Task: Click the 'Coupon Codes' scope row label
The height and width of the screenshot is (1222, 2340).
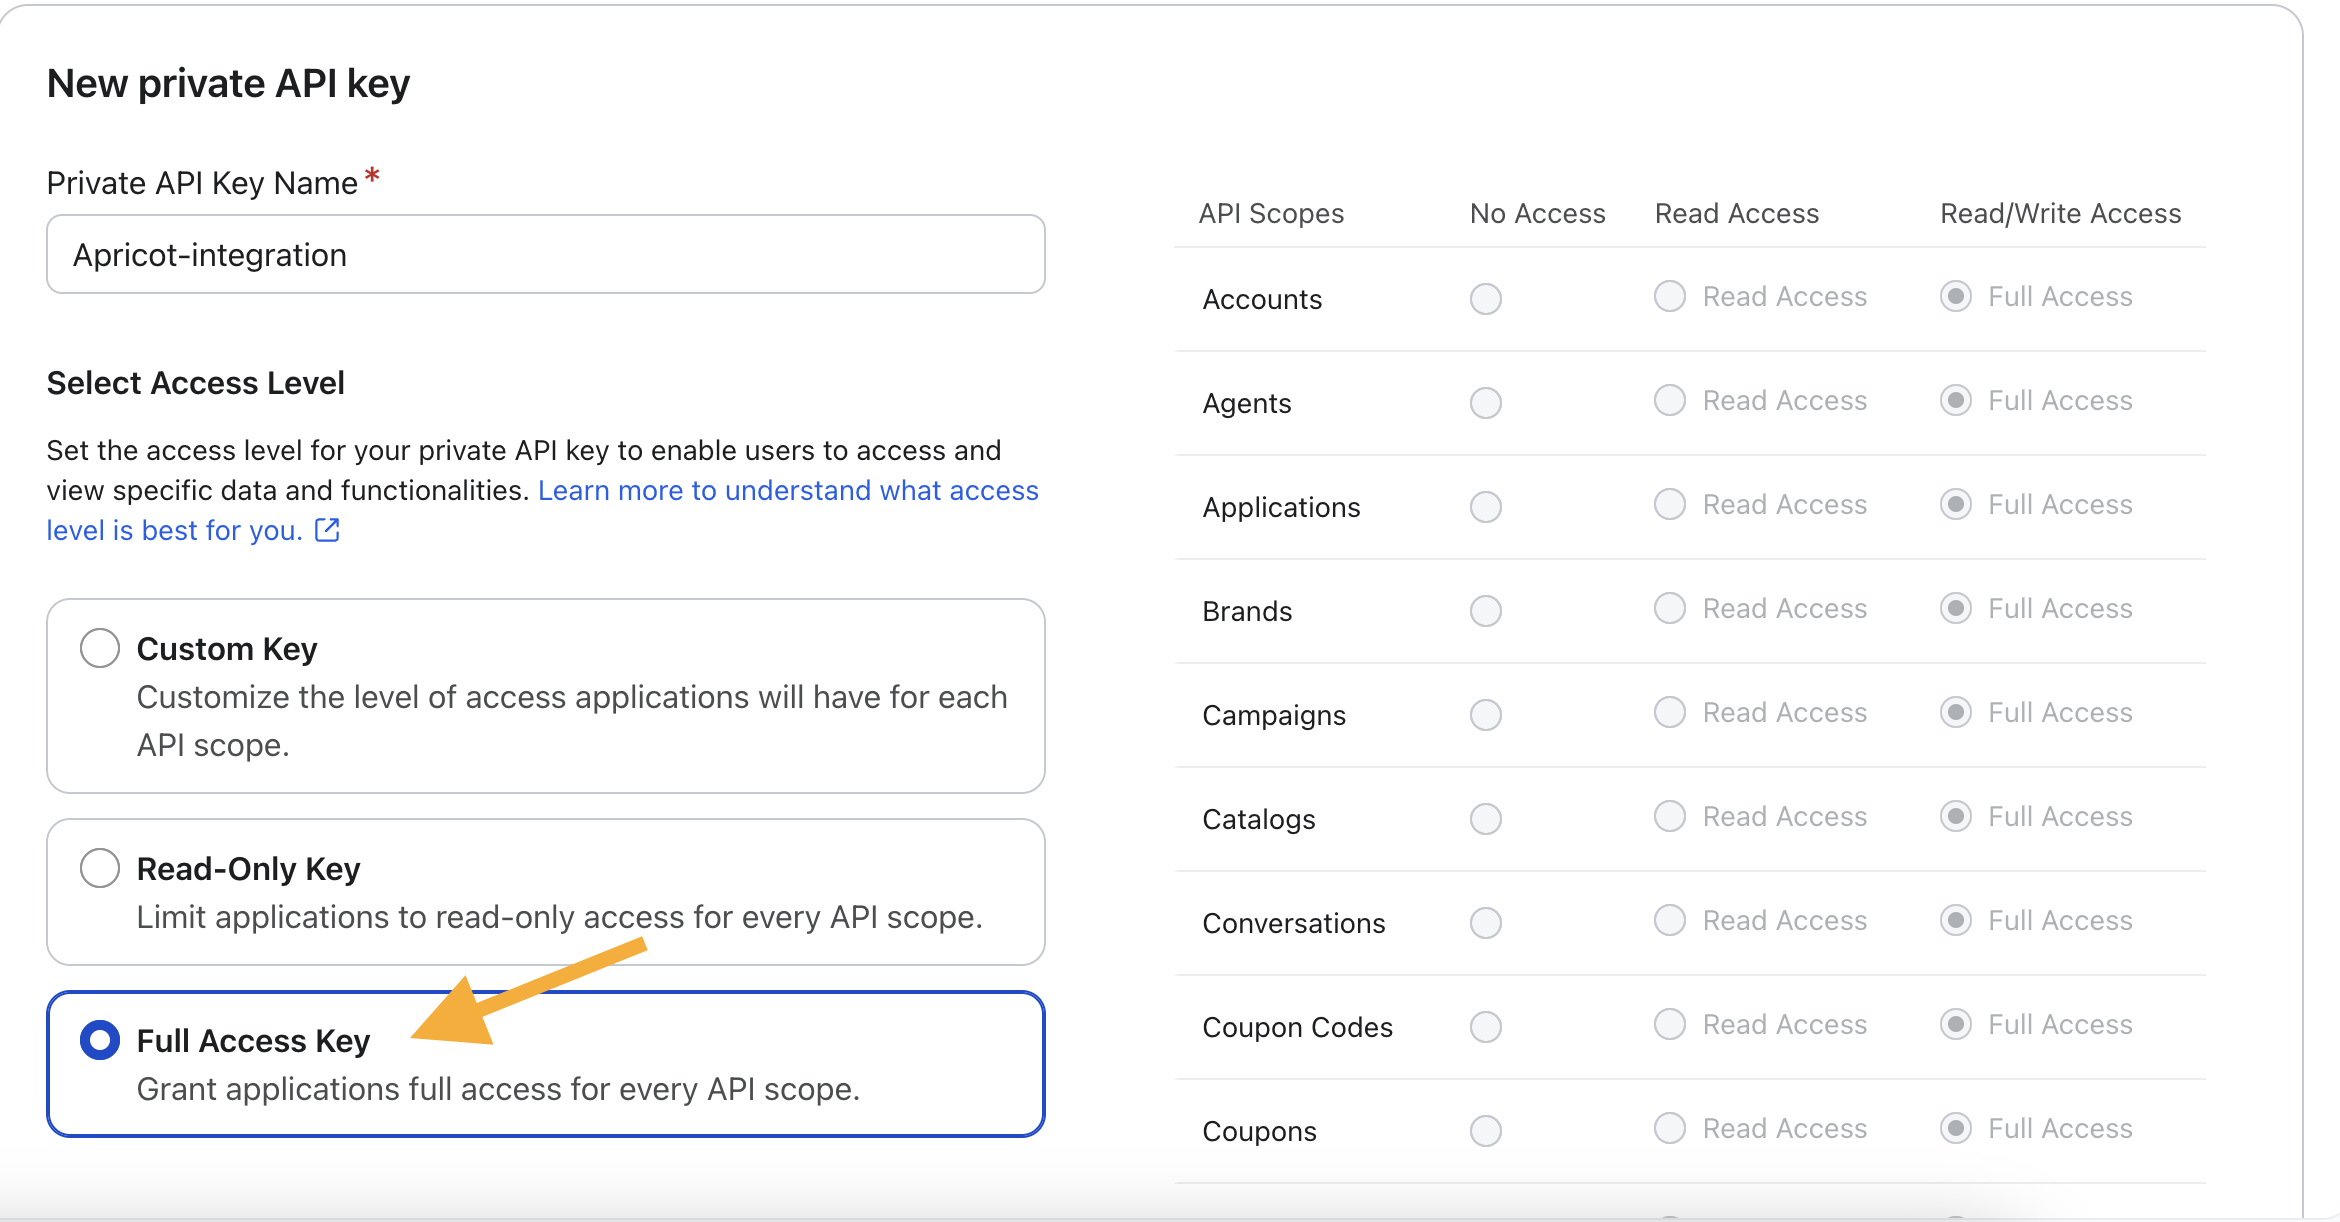Action: coord(1297,1027)
